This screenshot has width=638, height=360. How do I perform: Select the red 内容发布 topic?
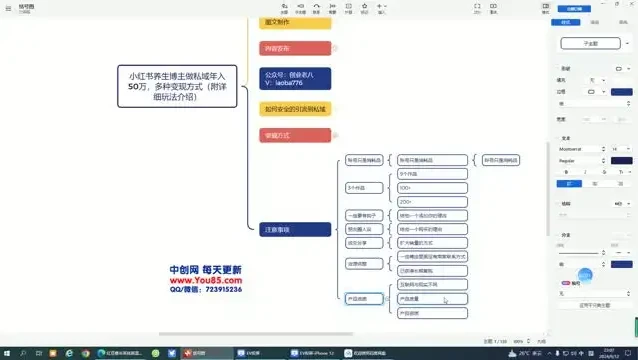coord(295,48)
